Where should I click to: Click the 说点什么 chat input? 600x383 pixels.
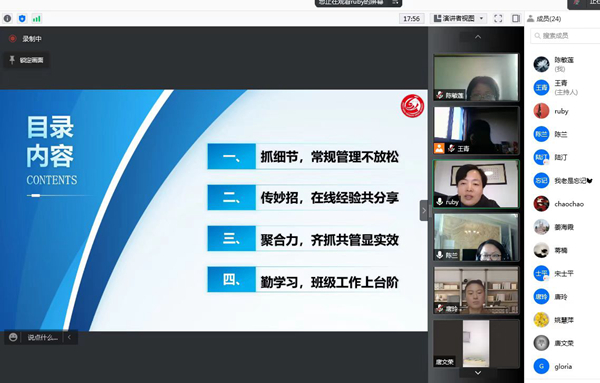point(42,337)
